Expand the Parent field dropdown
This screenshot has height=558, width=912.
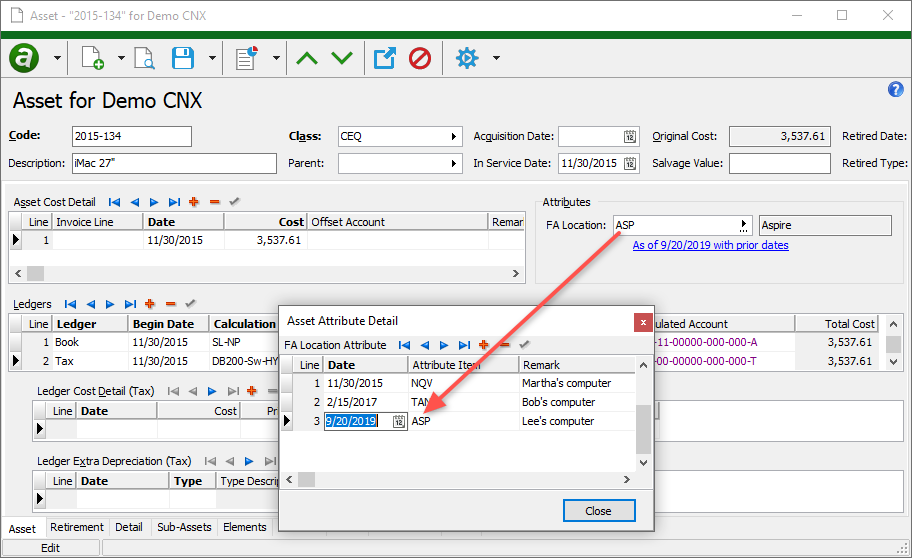pyautogui.click(x=455, y=163)
